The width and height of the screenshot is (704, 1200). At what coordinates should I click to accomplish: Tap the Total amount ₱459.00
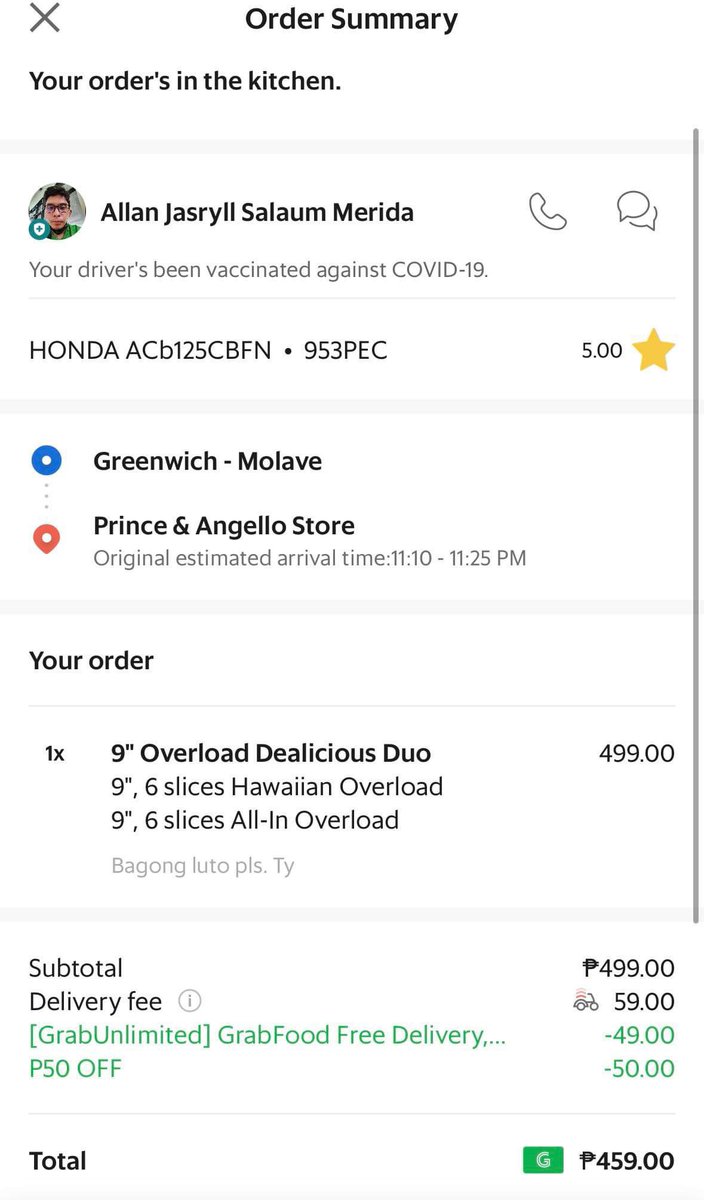point(627,1161)
